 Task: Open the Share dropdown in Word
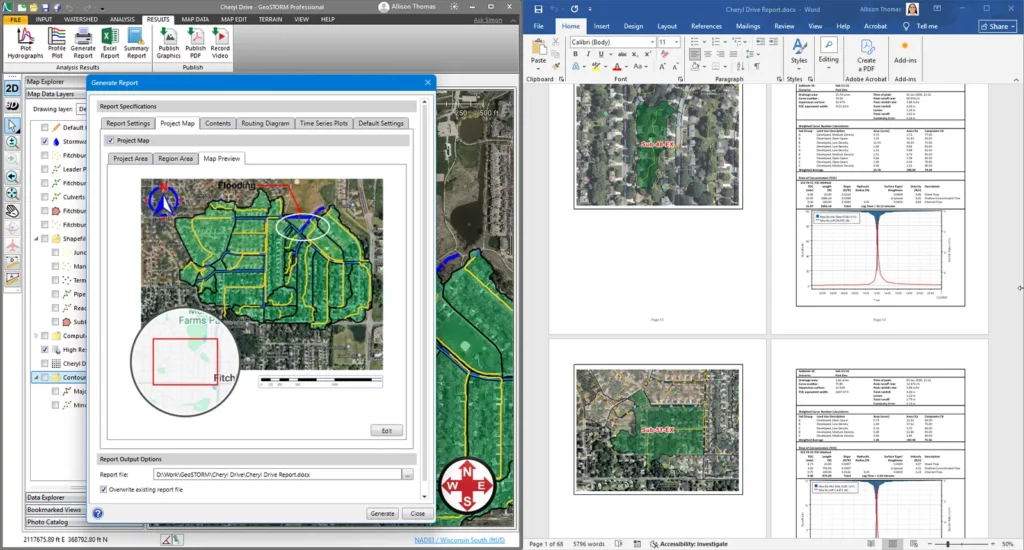997,26
